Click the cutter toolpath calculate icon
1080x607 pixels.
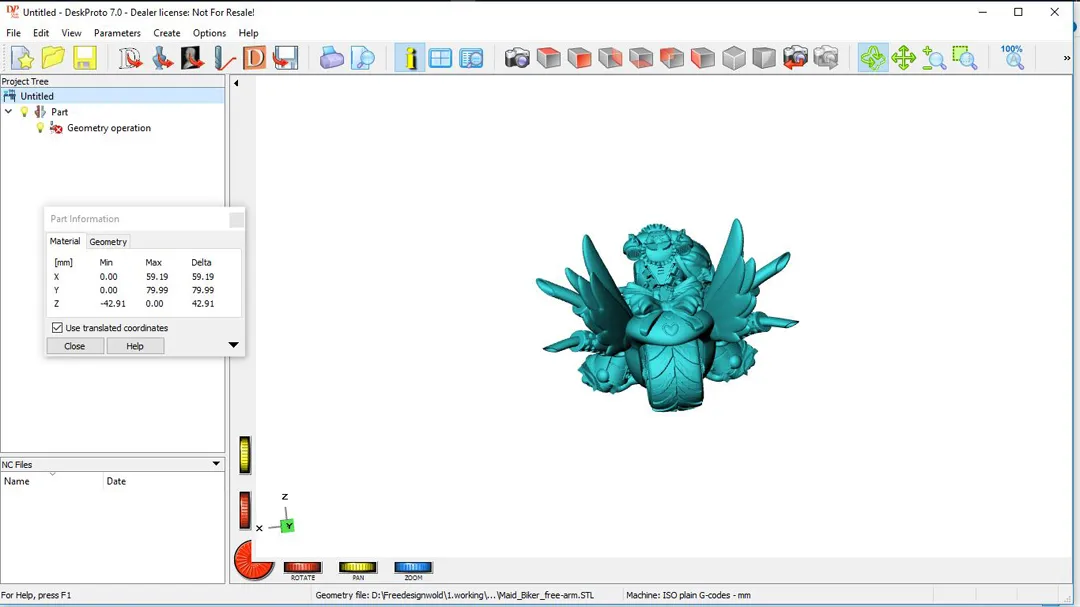[x=224, y=58]
